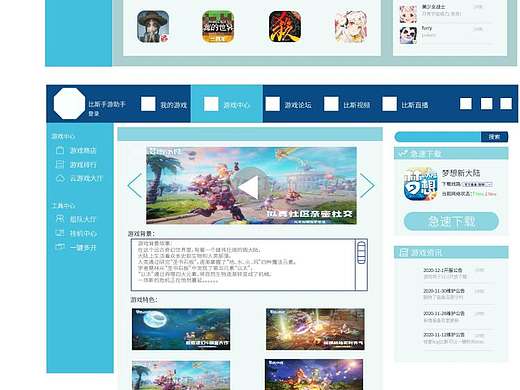Click the furry entry name in list

(427, 28)
